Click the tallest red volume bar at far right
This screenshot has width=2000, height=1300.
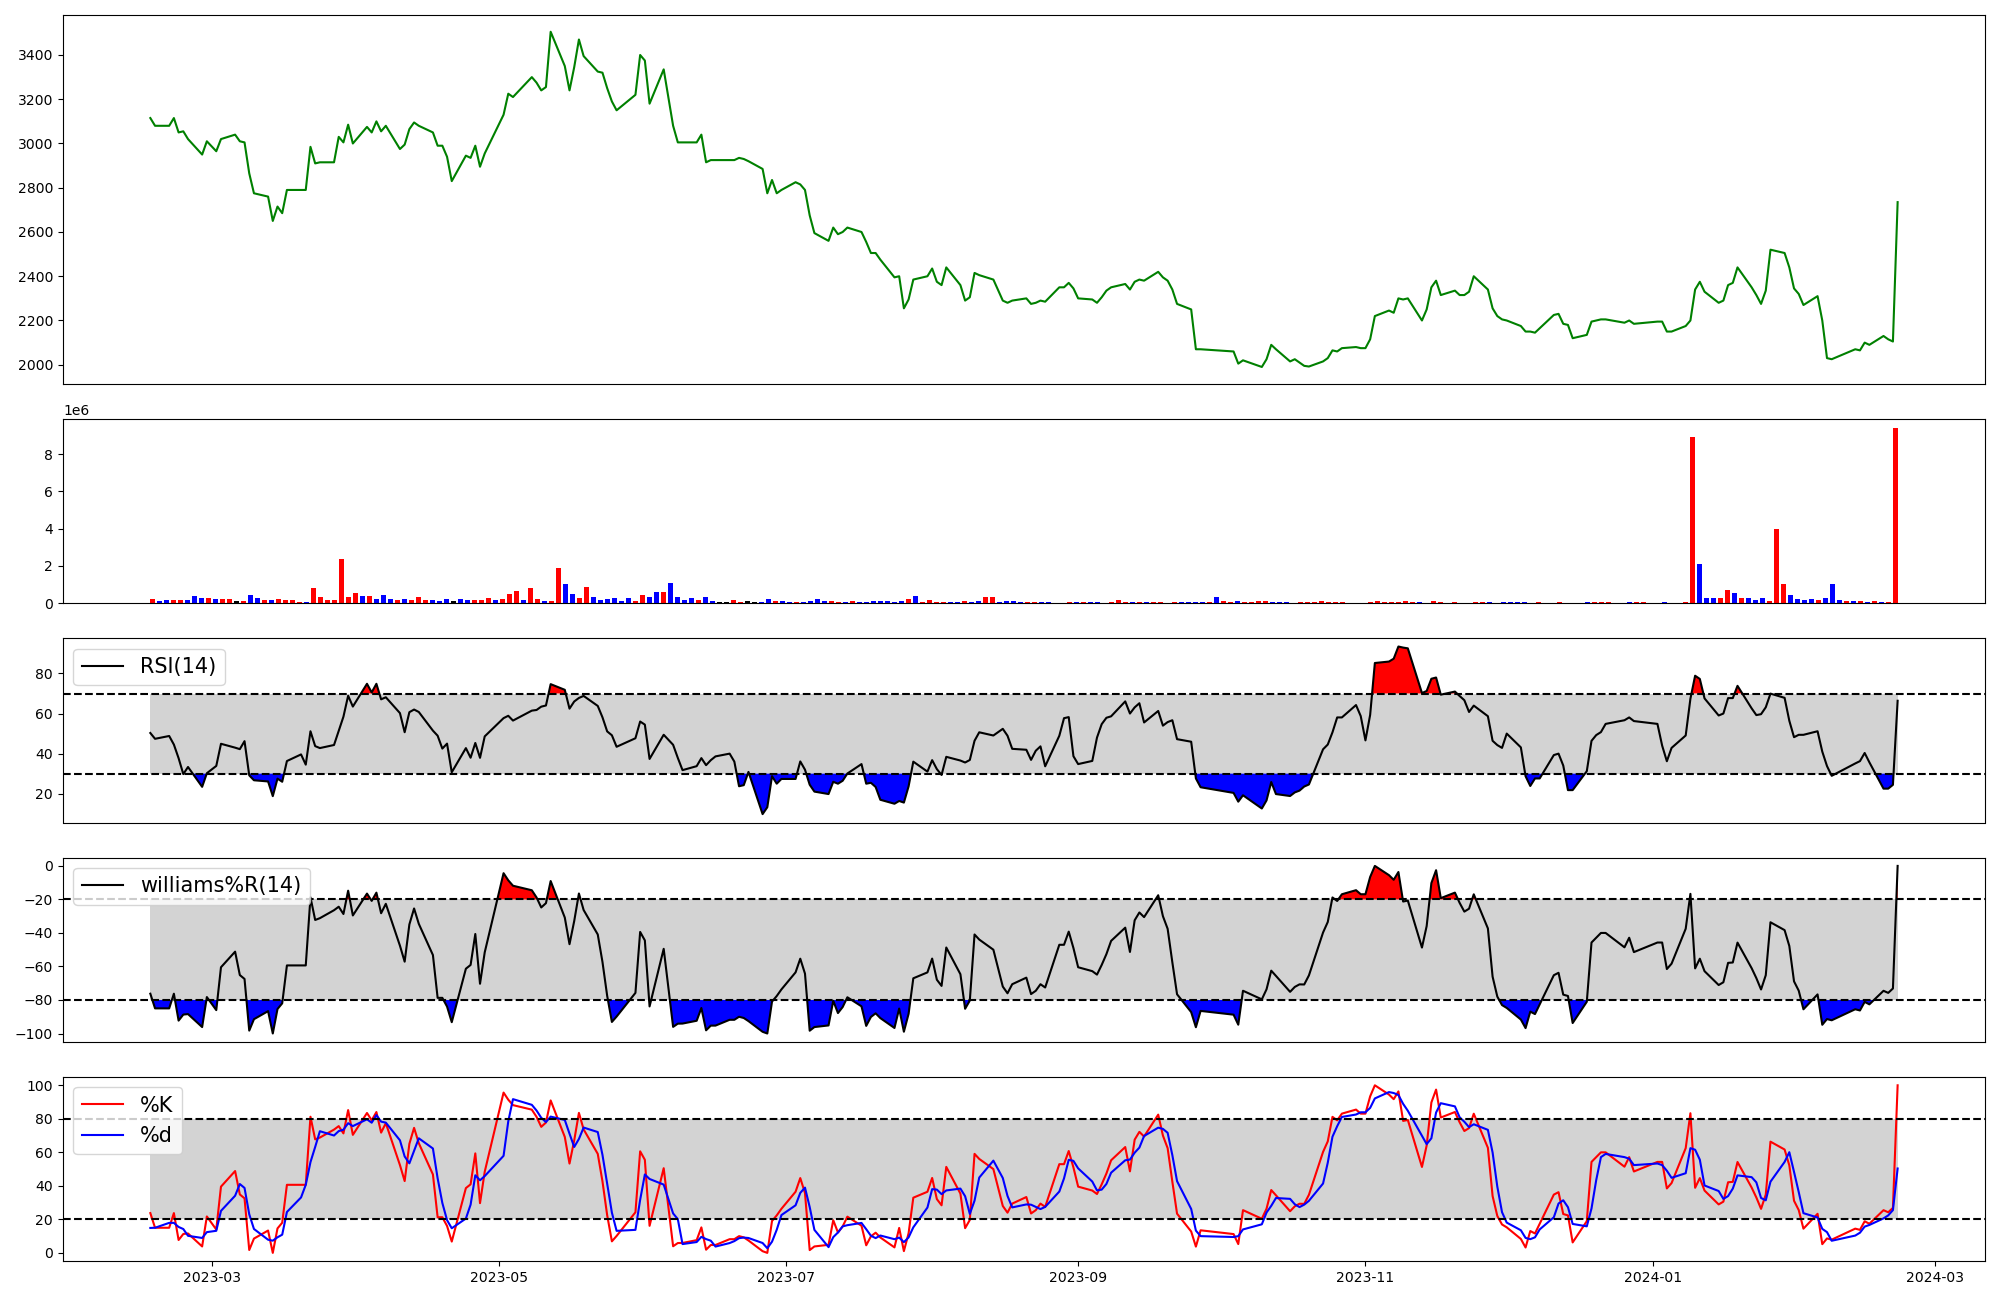pos(1895,515)
